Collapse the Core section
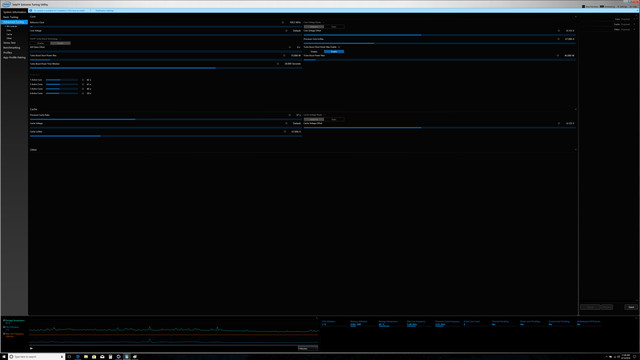640x360 pixels. [x=576, y=17]
